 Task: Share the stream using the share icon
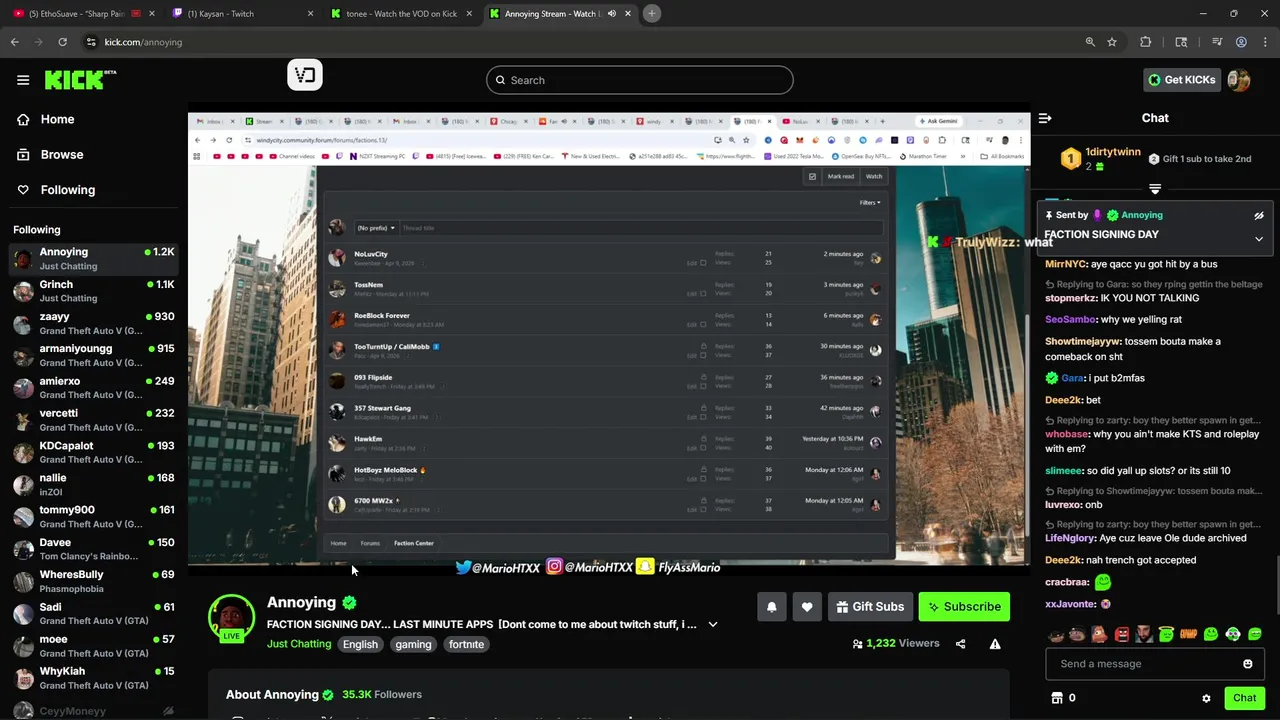pyautogui.click(x=961, y=644)
